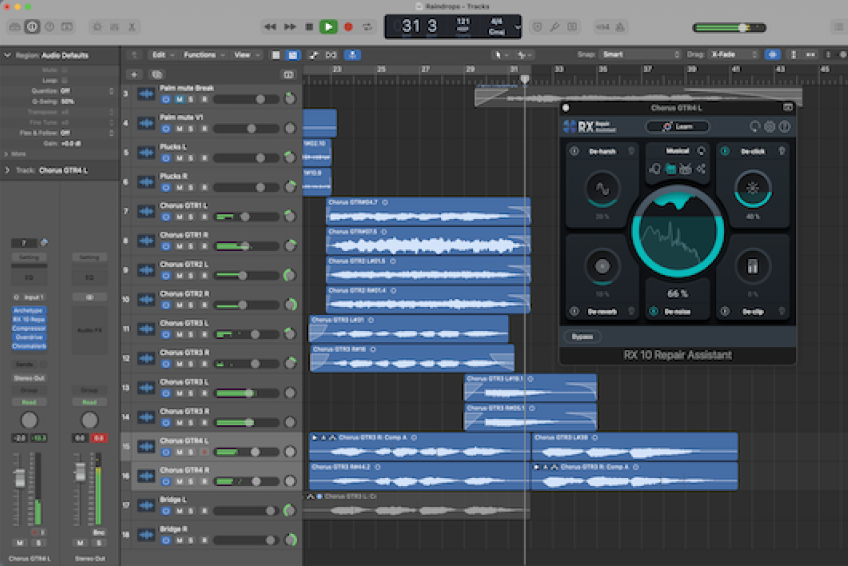Open the Mixer button in the control bar
Image resolution: width=848 pixels, height=566 pixels.
click(x=114, y=26)
